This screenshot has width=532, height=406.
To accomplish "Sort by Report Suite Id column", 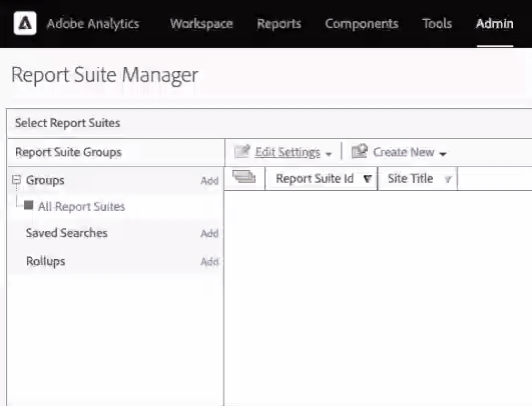I will click(x=315, y=178).
